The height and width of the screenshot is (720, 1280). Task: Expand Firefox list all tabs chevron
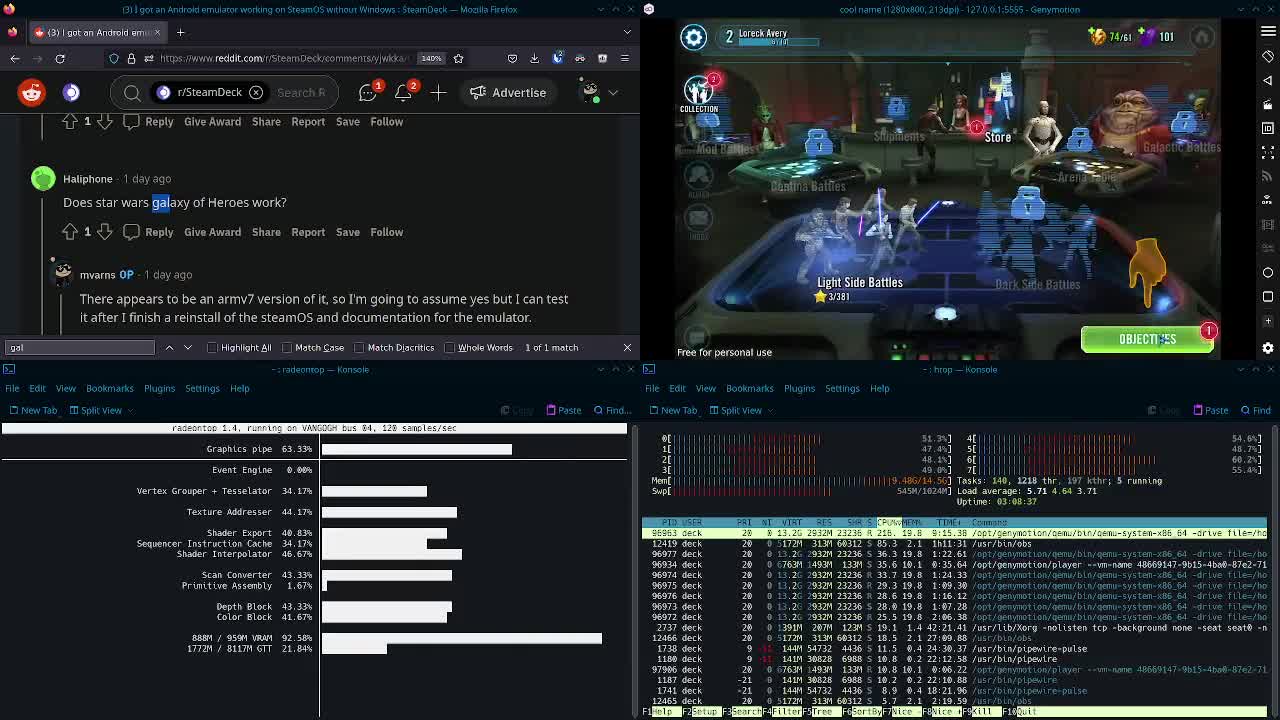coord(627,32)
